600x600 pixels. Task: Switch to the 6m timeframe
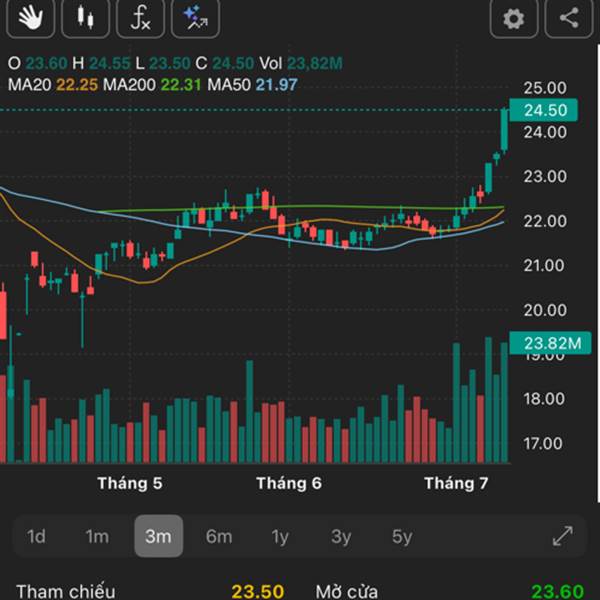pyautogui.click(x=219, y=536)
